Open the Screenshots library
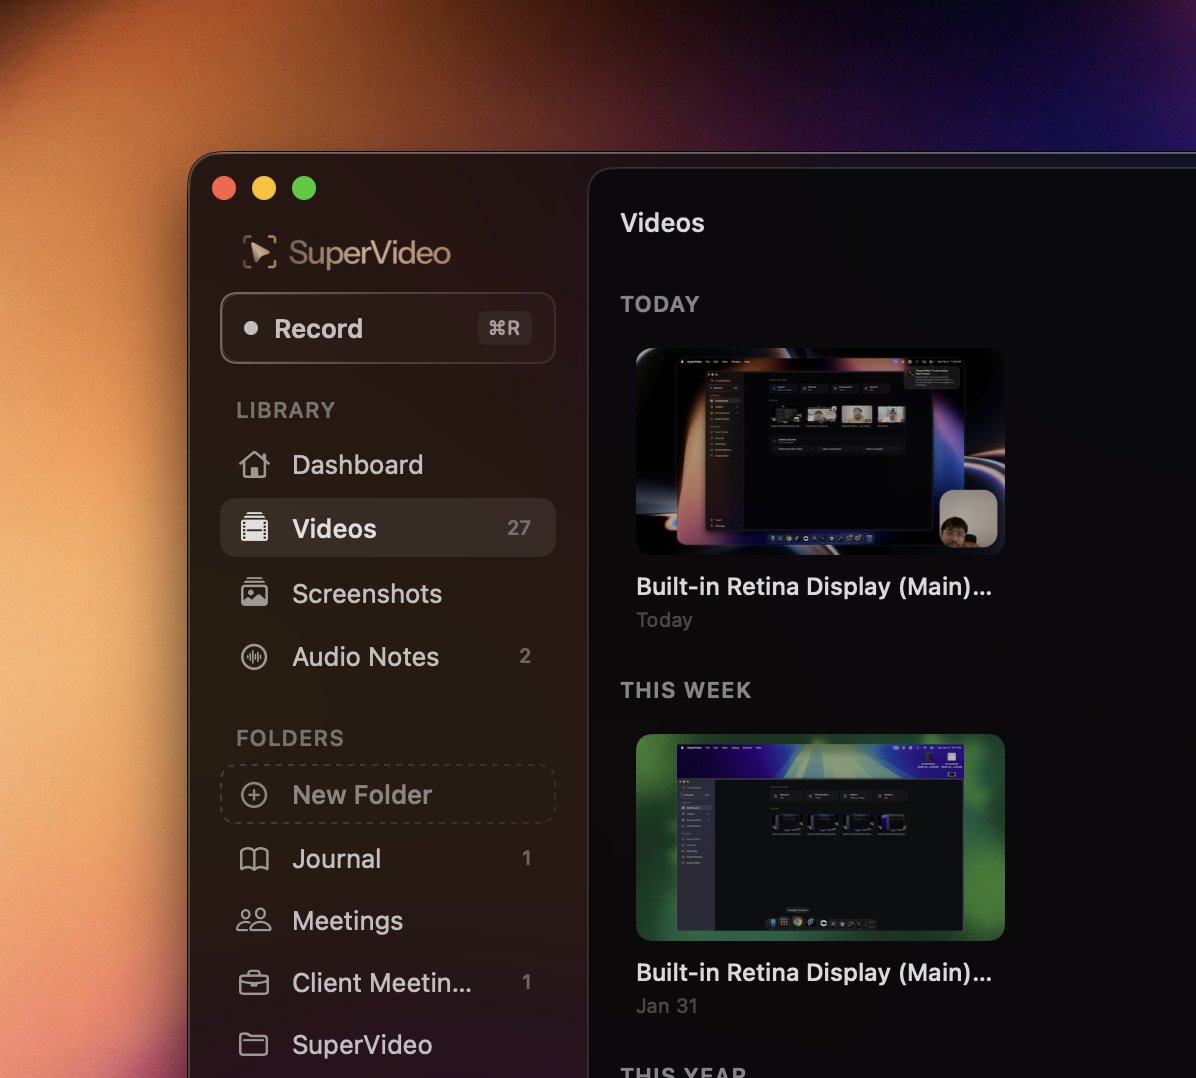Viewport: 1196px width, 1078px height. (x=387, y=594)
